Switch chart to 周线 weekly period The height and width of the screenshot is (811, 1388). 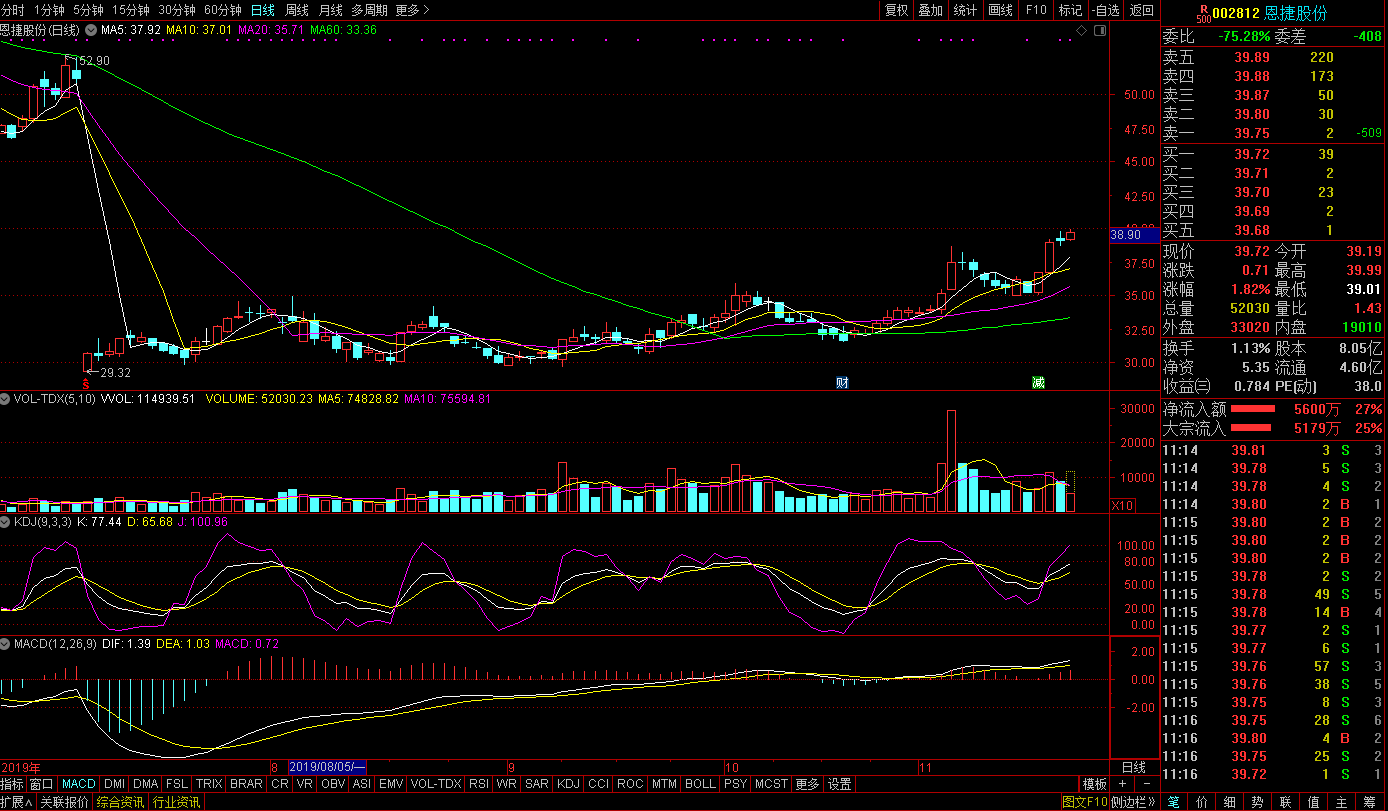297,10
